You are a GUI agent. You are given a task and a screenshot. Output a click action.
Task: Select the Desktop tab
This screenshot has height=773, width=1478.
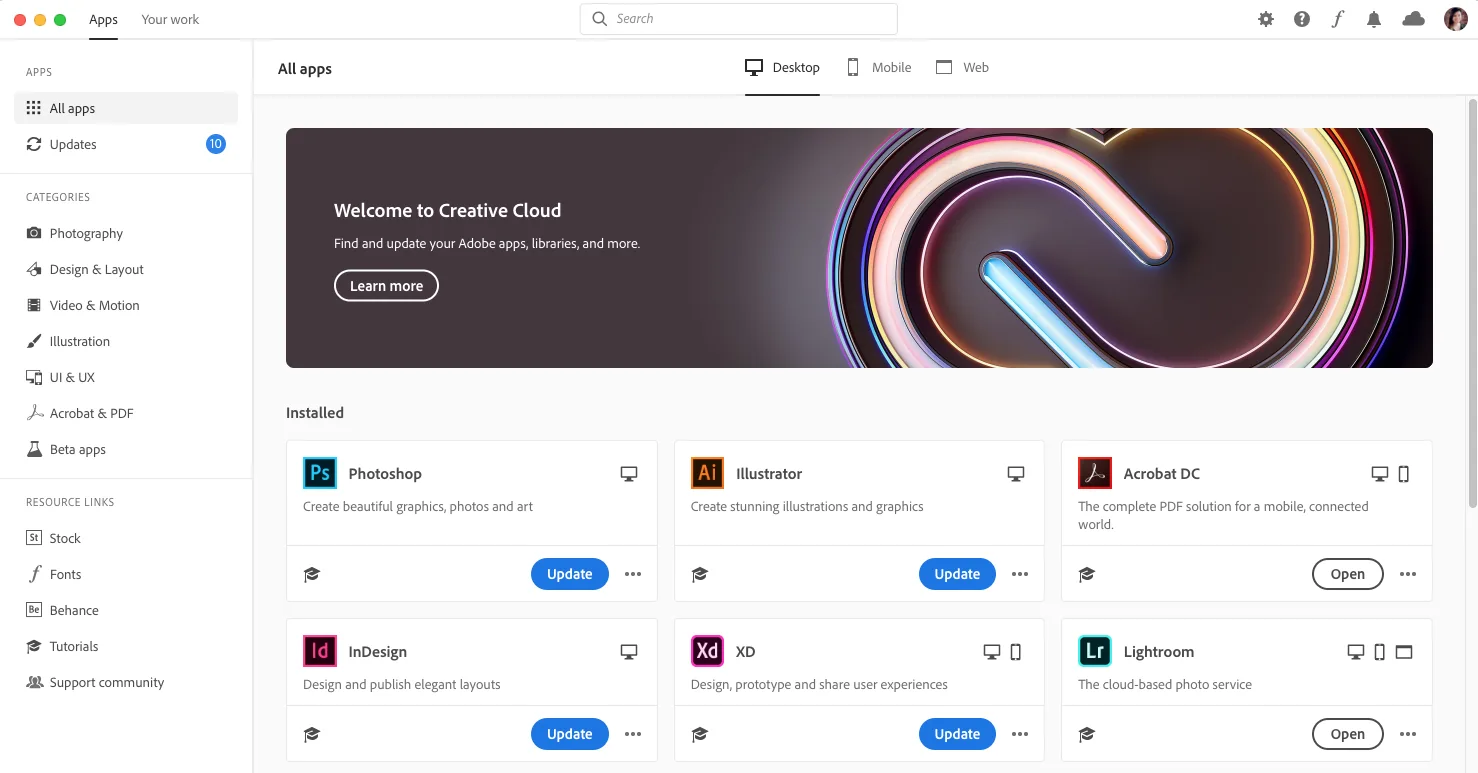tap(782, 67)
